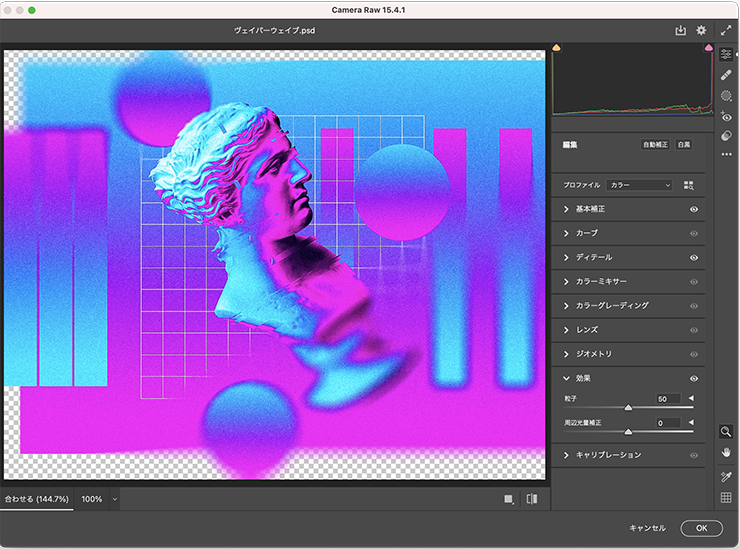Click the 周辺光量補正 slider handle
The height and width of the screenshot is (549, 740).
click(628, 431)
